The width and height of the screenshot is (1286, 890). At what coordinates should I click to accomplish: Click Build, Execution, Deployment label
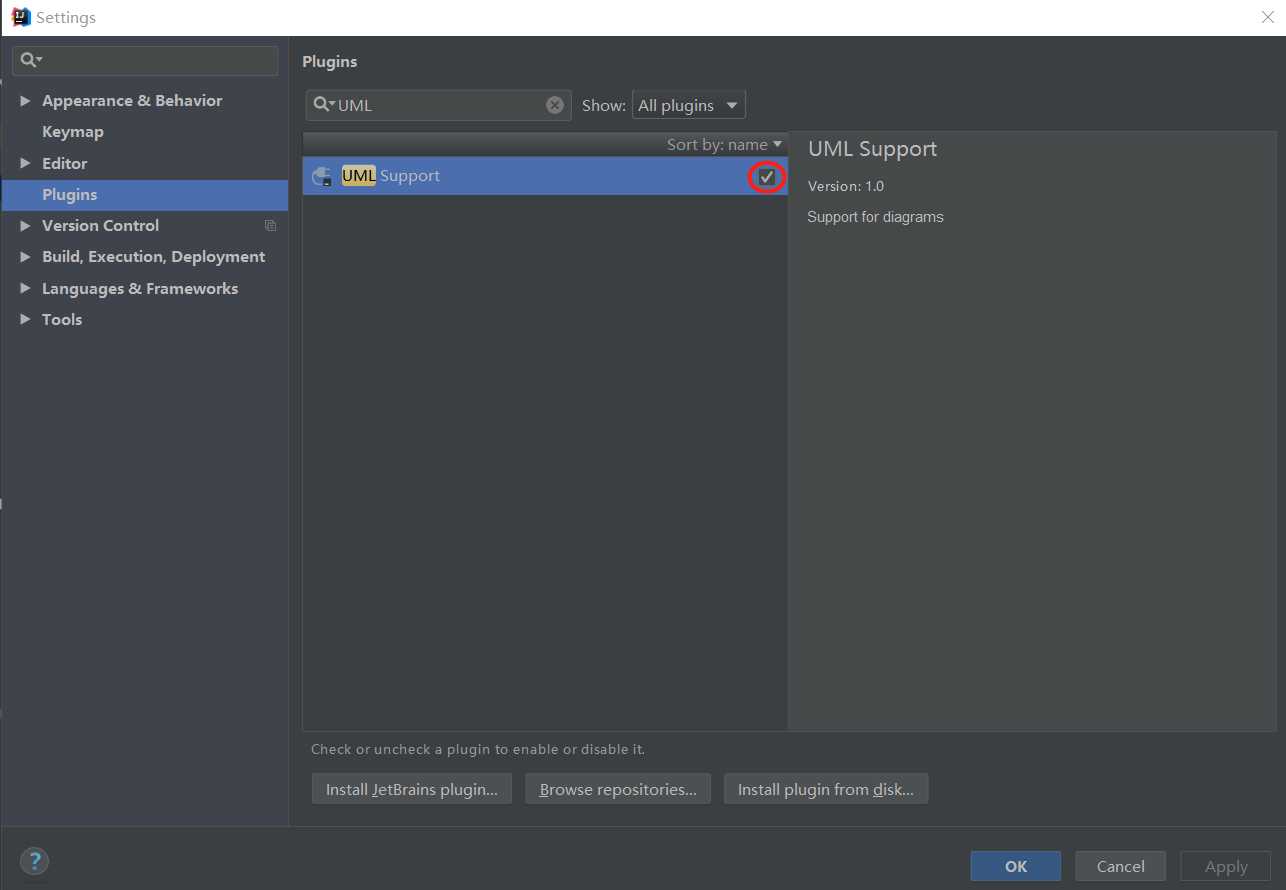[x=154, y=257]
